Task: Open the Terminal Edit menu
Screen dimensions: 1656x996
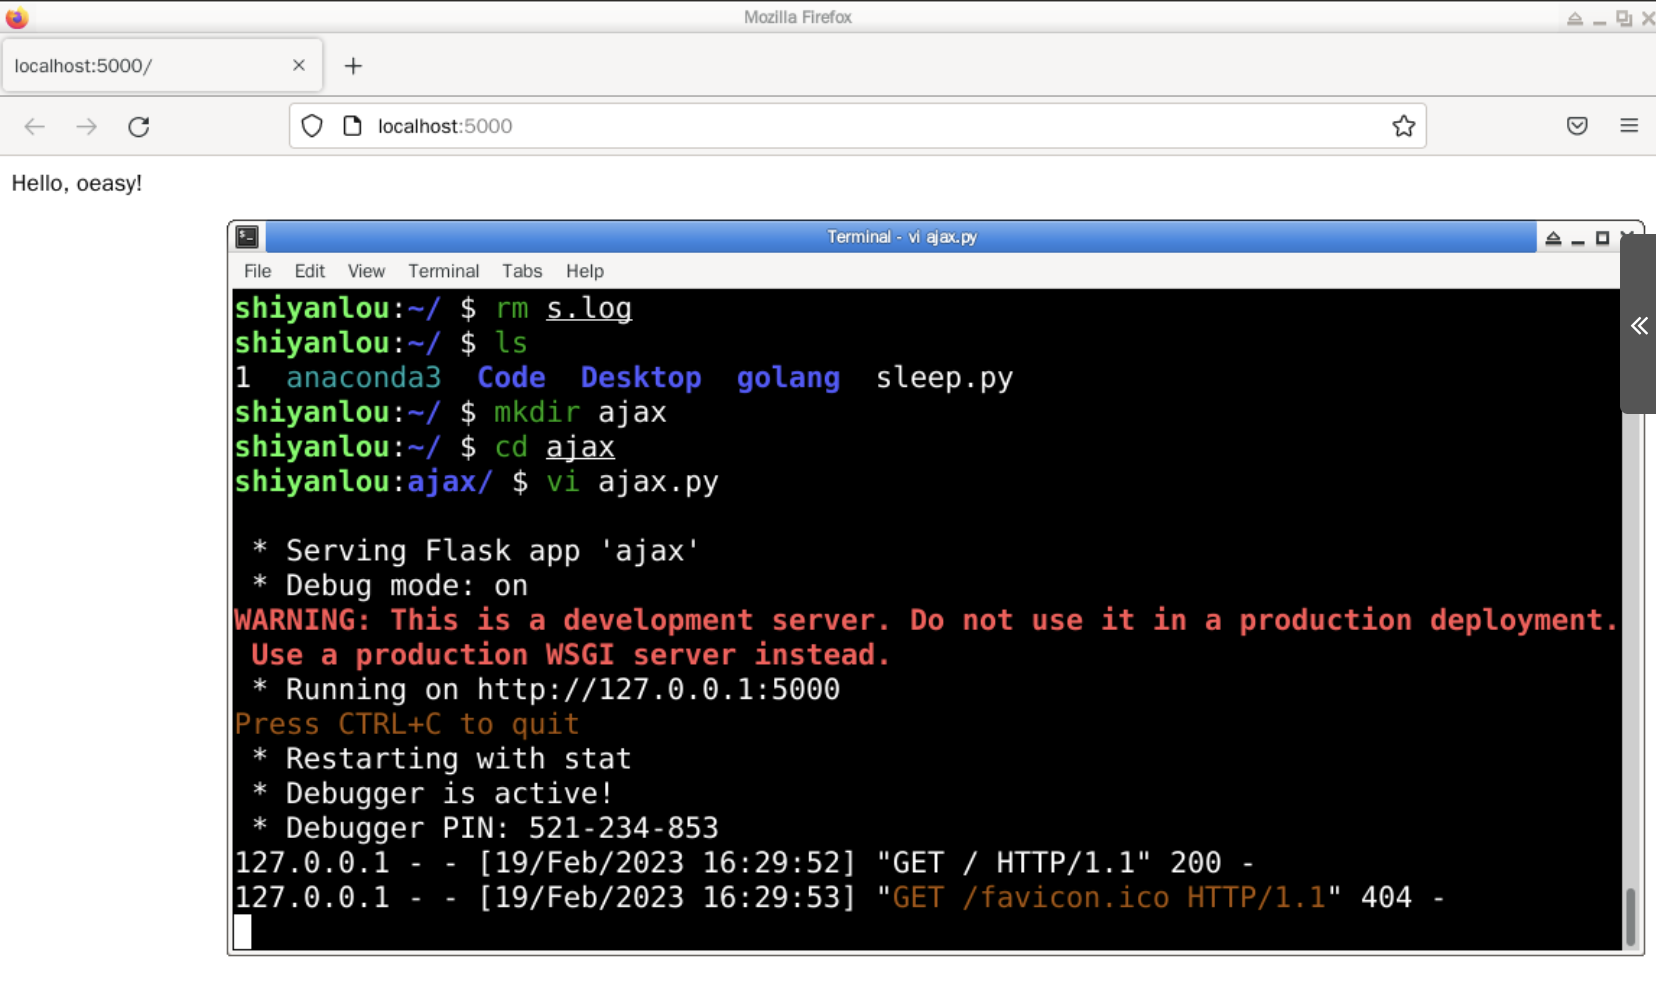Action: [x=309, y=271]
